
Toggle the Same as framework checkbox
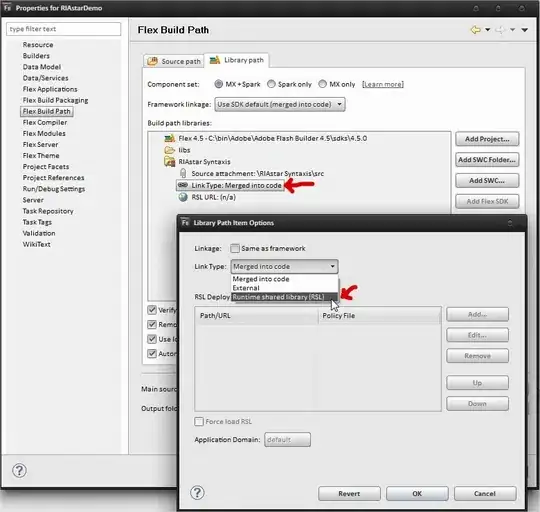[235, 248]
